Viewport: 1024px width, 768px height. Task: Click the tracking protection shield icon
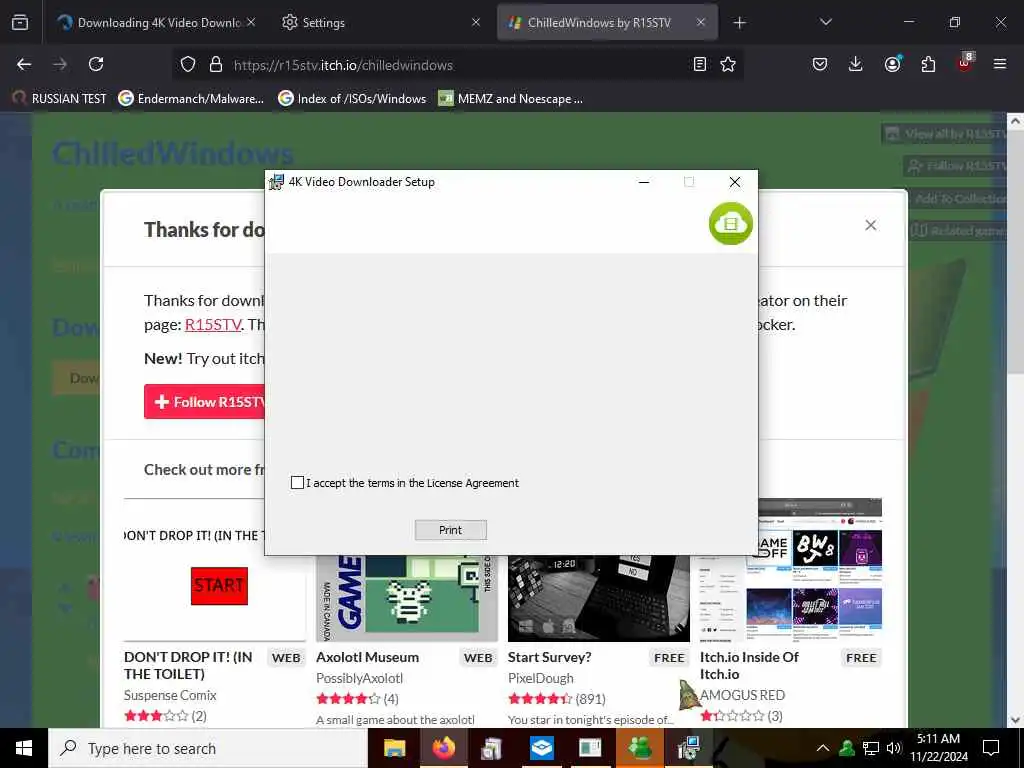pos(188,65)
